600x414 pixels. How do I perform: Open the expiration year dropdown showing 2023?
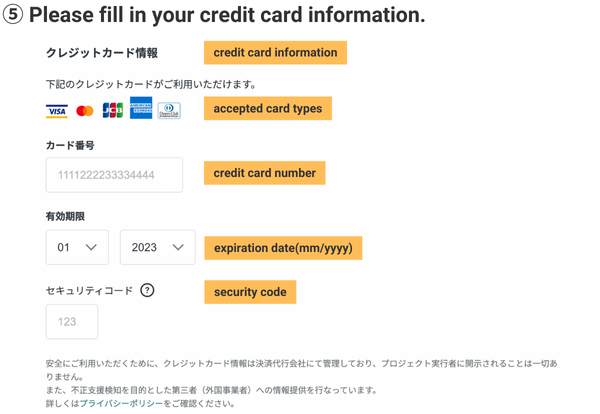[157, 247]
